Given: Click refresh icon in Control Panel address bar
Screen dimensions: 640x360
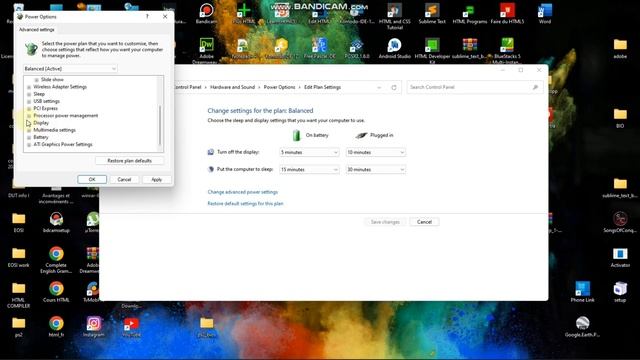Looking at the screenshot, I should point(394,87).
